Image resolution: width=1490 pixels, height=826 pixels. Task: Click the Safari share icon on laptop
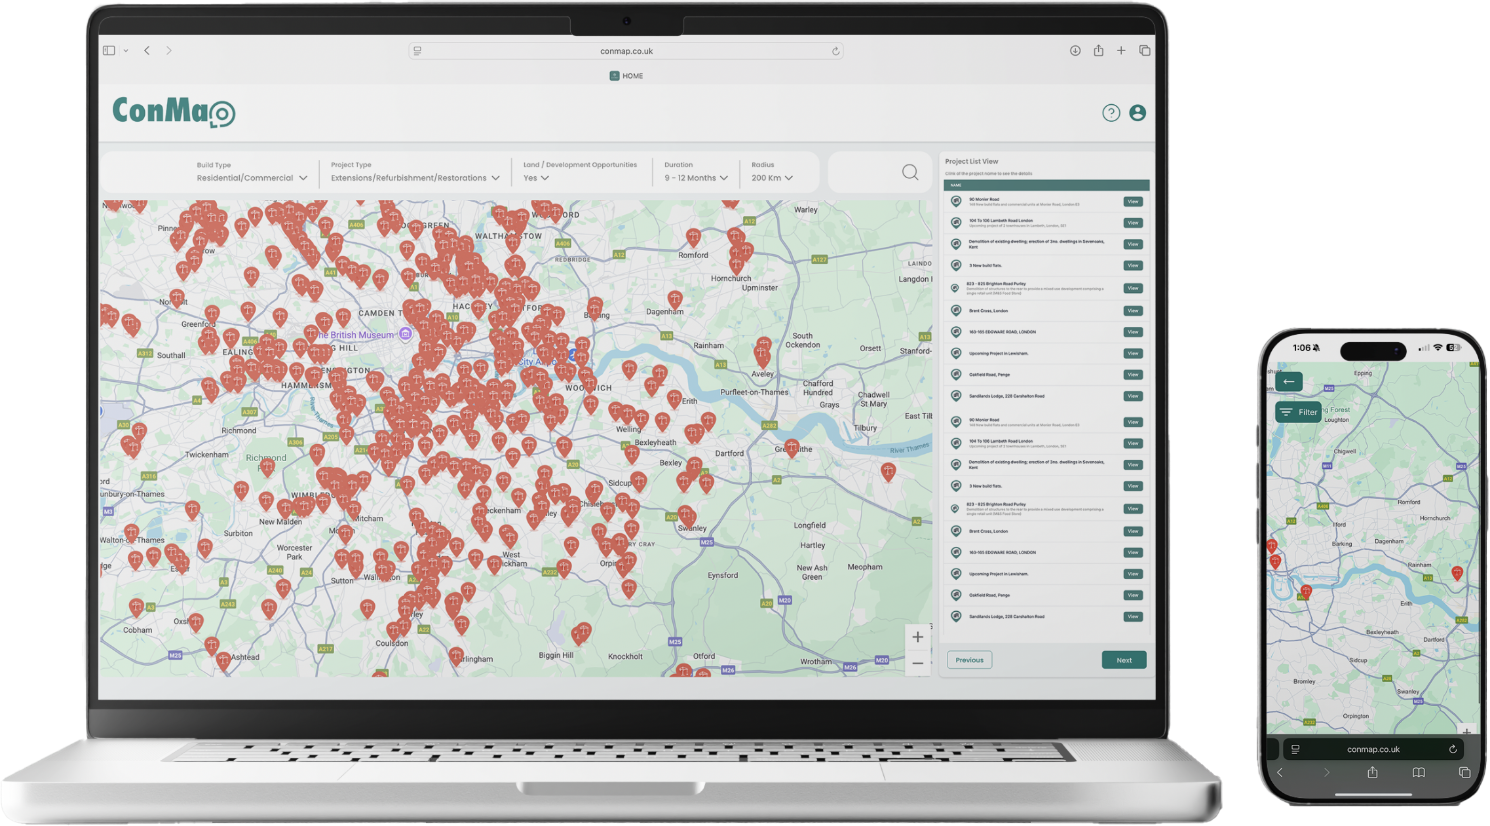point(1098,51)
